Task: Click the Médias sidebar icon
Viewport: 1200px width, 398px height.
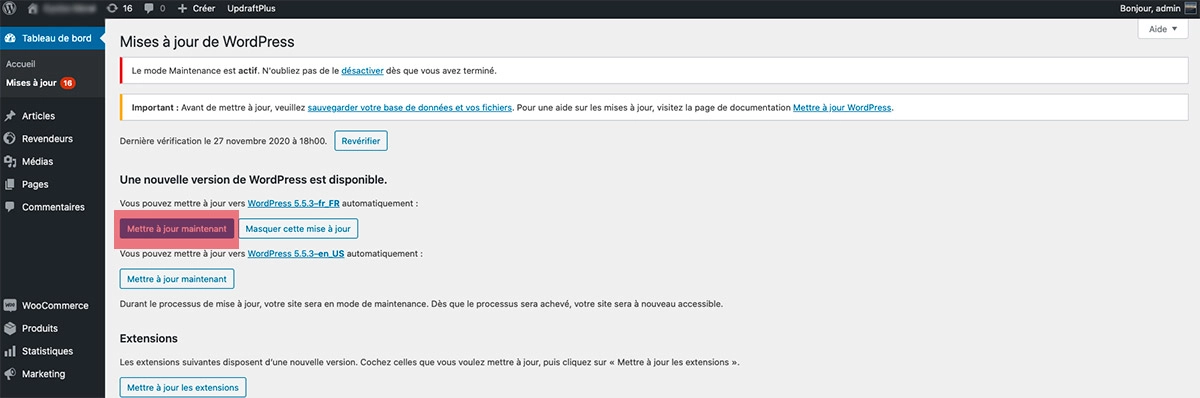Action: tap(10, 162)
